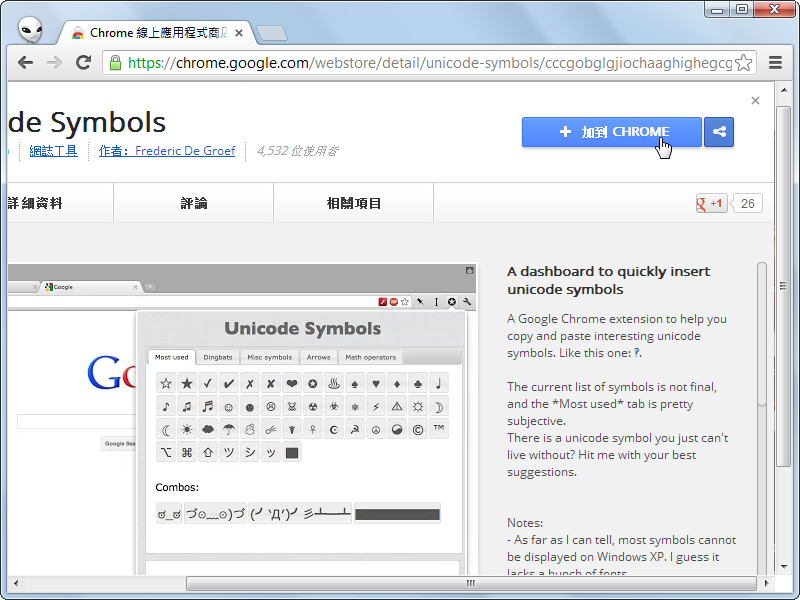
Task: Click the HTTPS padlock icon in the address bar
Action: click(x=118, y=62)
